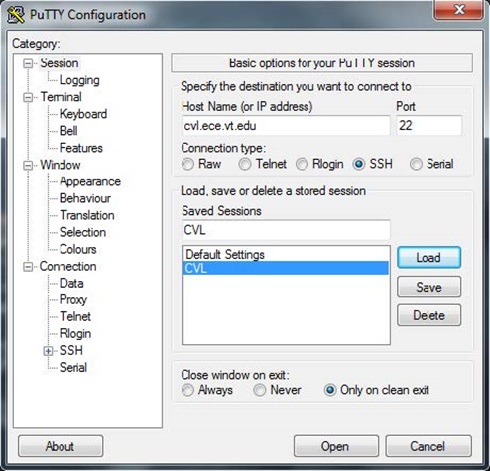
Task: Collapse the Window tree node
Action: click(28, 165)
